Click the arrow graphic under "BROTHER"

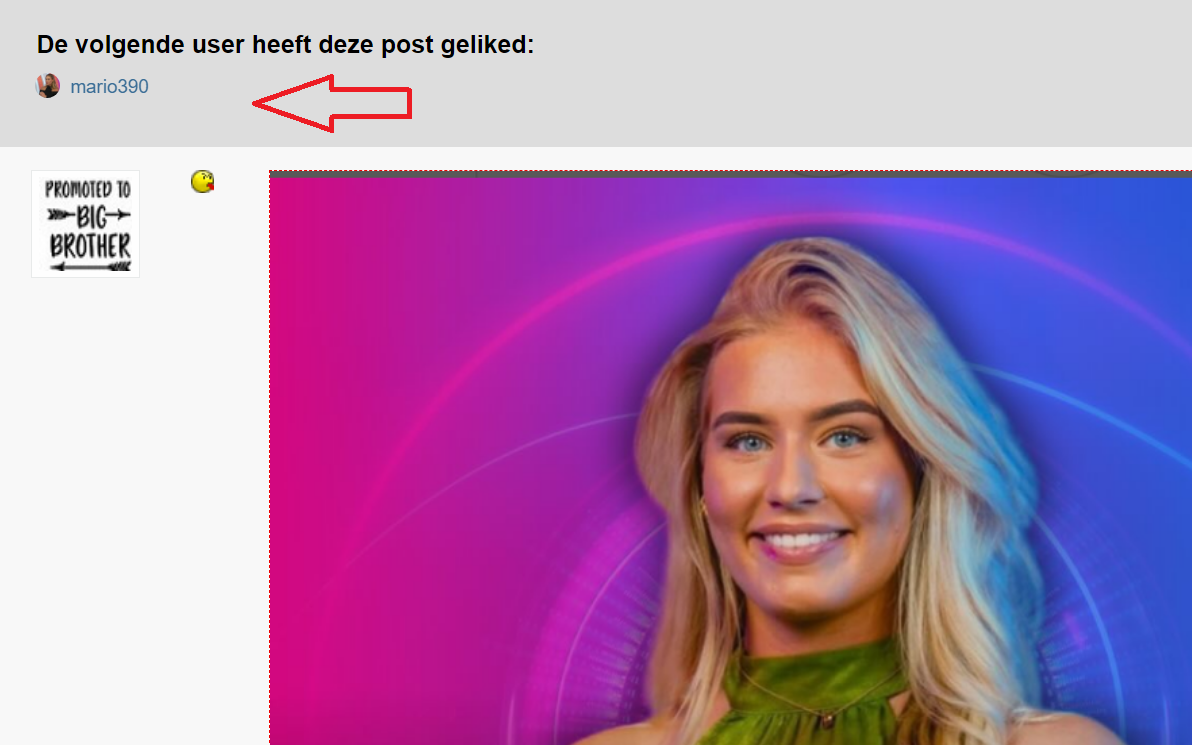90,266
